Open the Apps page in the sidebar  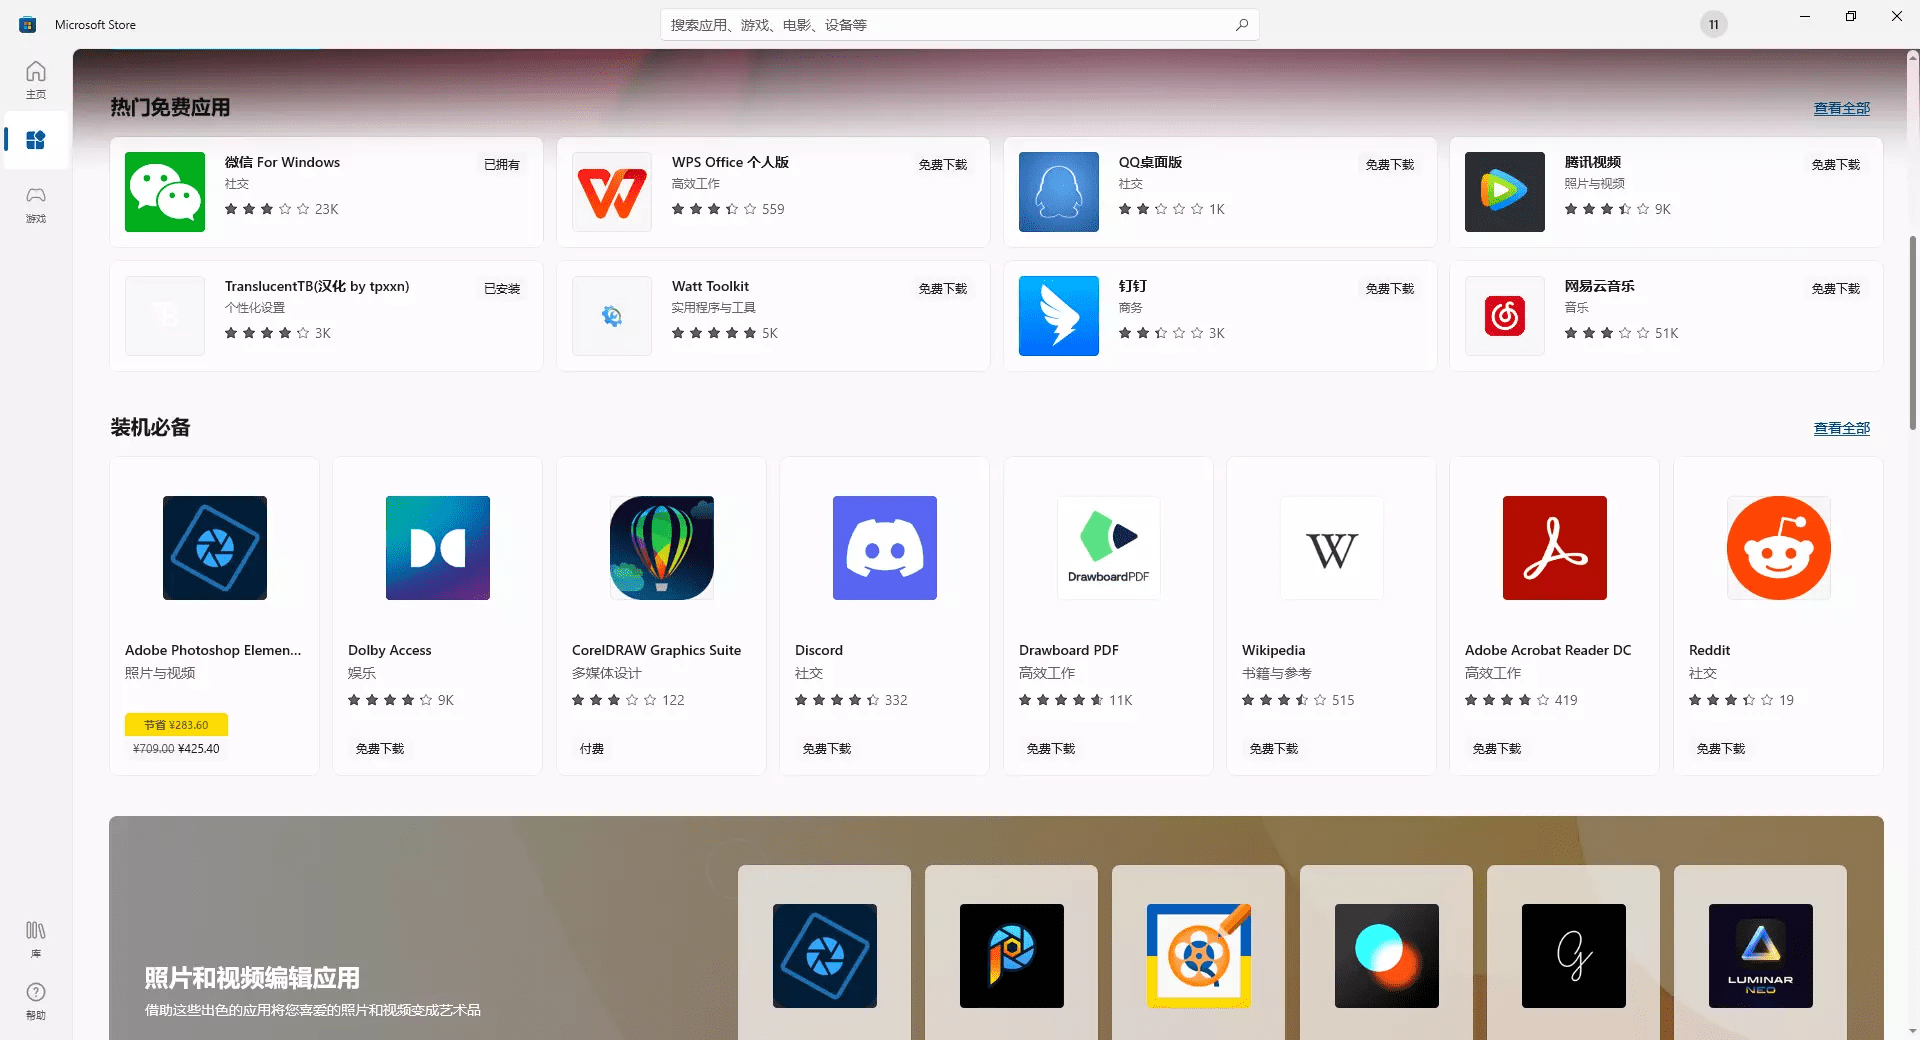point(36,140)
